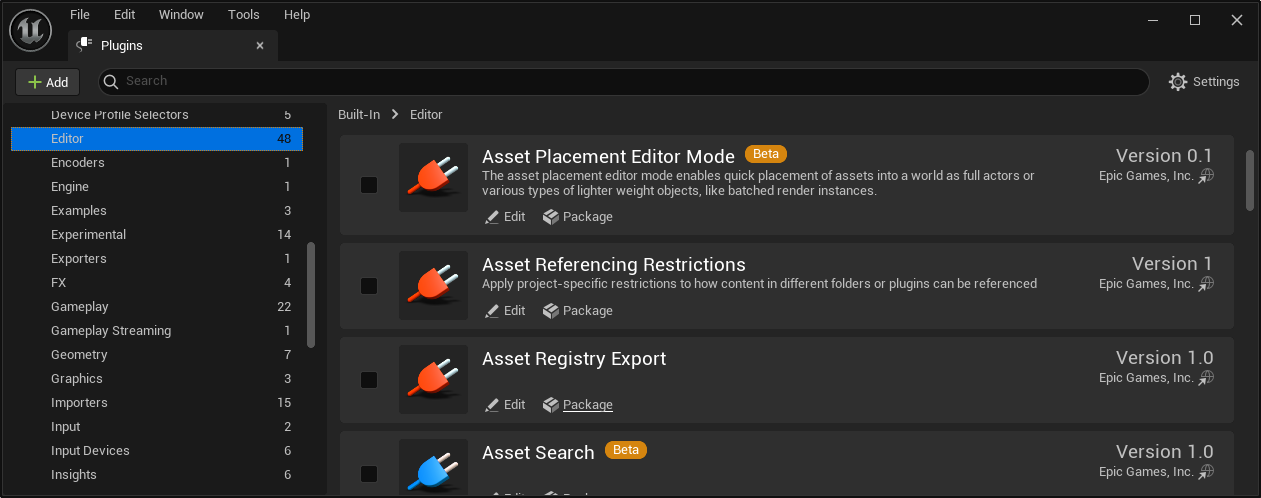Image resolution: width=1261 pixels, height=498 pixels.
Task: Enable Asset Placement Editor Mode plugin checkbox
Action: [369, 185]
